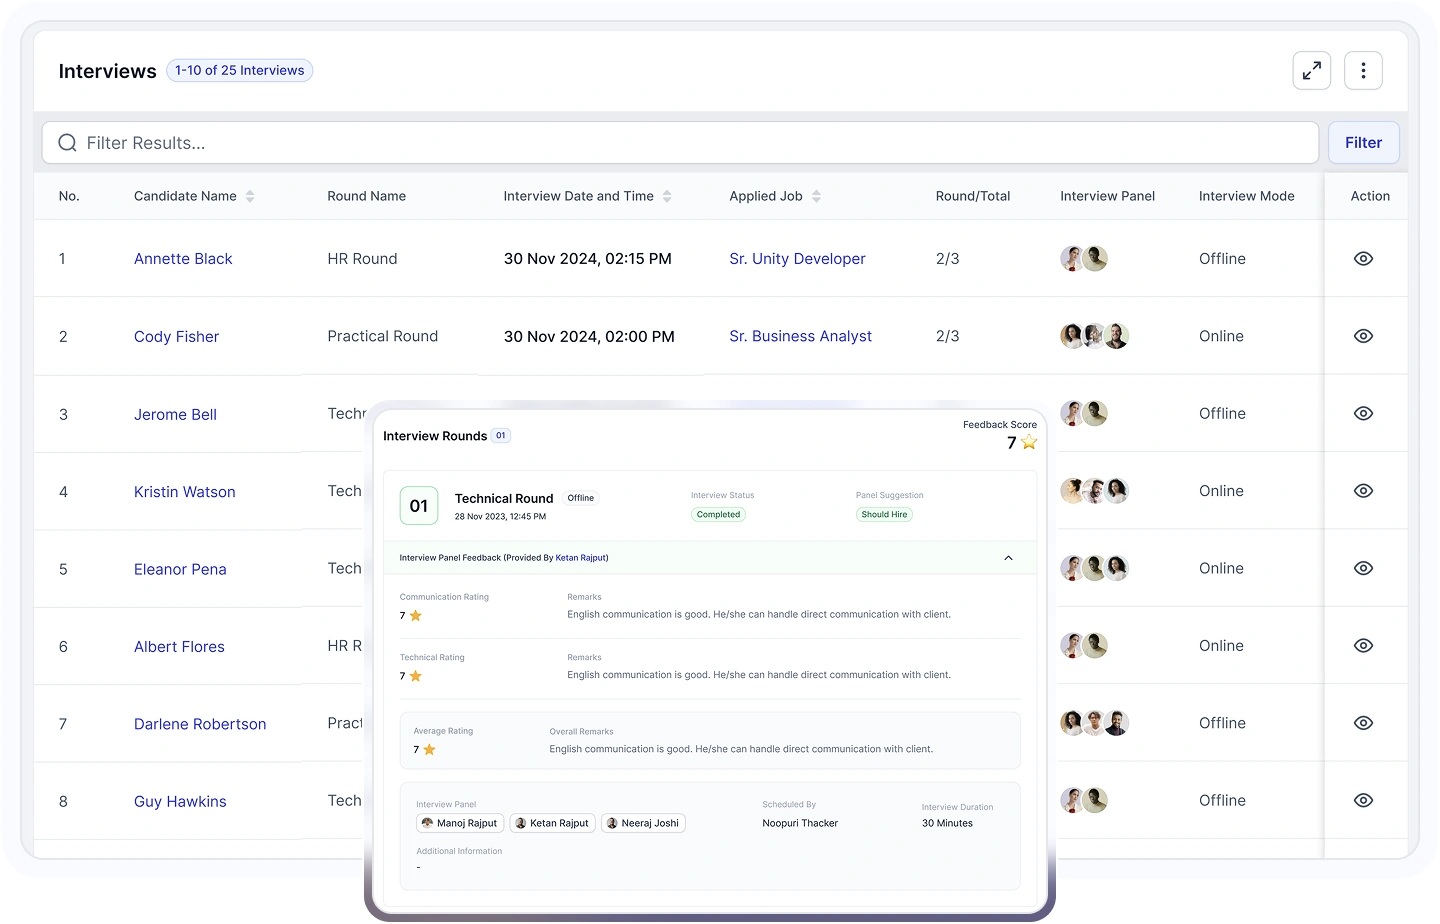Toggle Albert Flores' view details eye icon
The width and height of the screenshot is (1440, 924).
1363,645
